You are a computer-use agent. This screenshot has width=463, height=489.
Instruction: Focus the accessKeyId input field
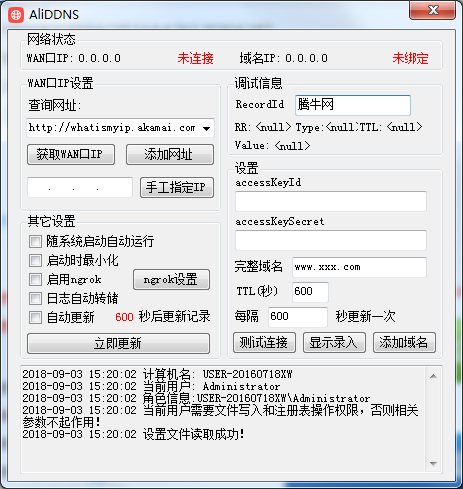click(x=331, y=201)
